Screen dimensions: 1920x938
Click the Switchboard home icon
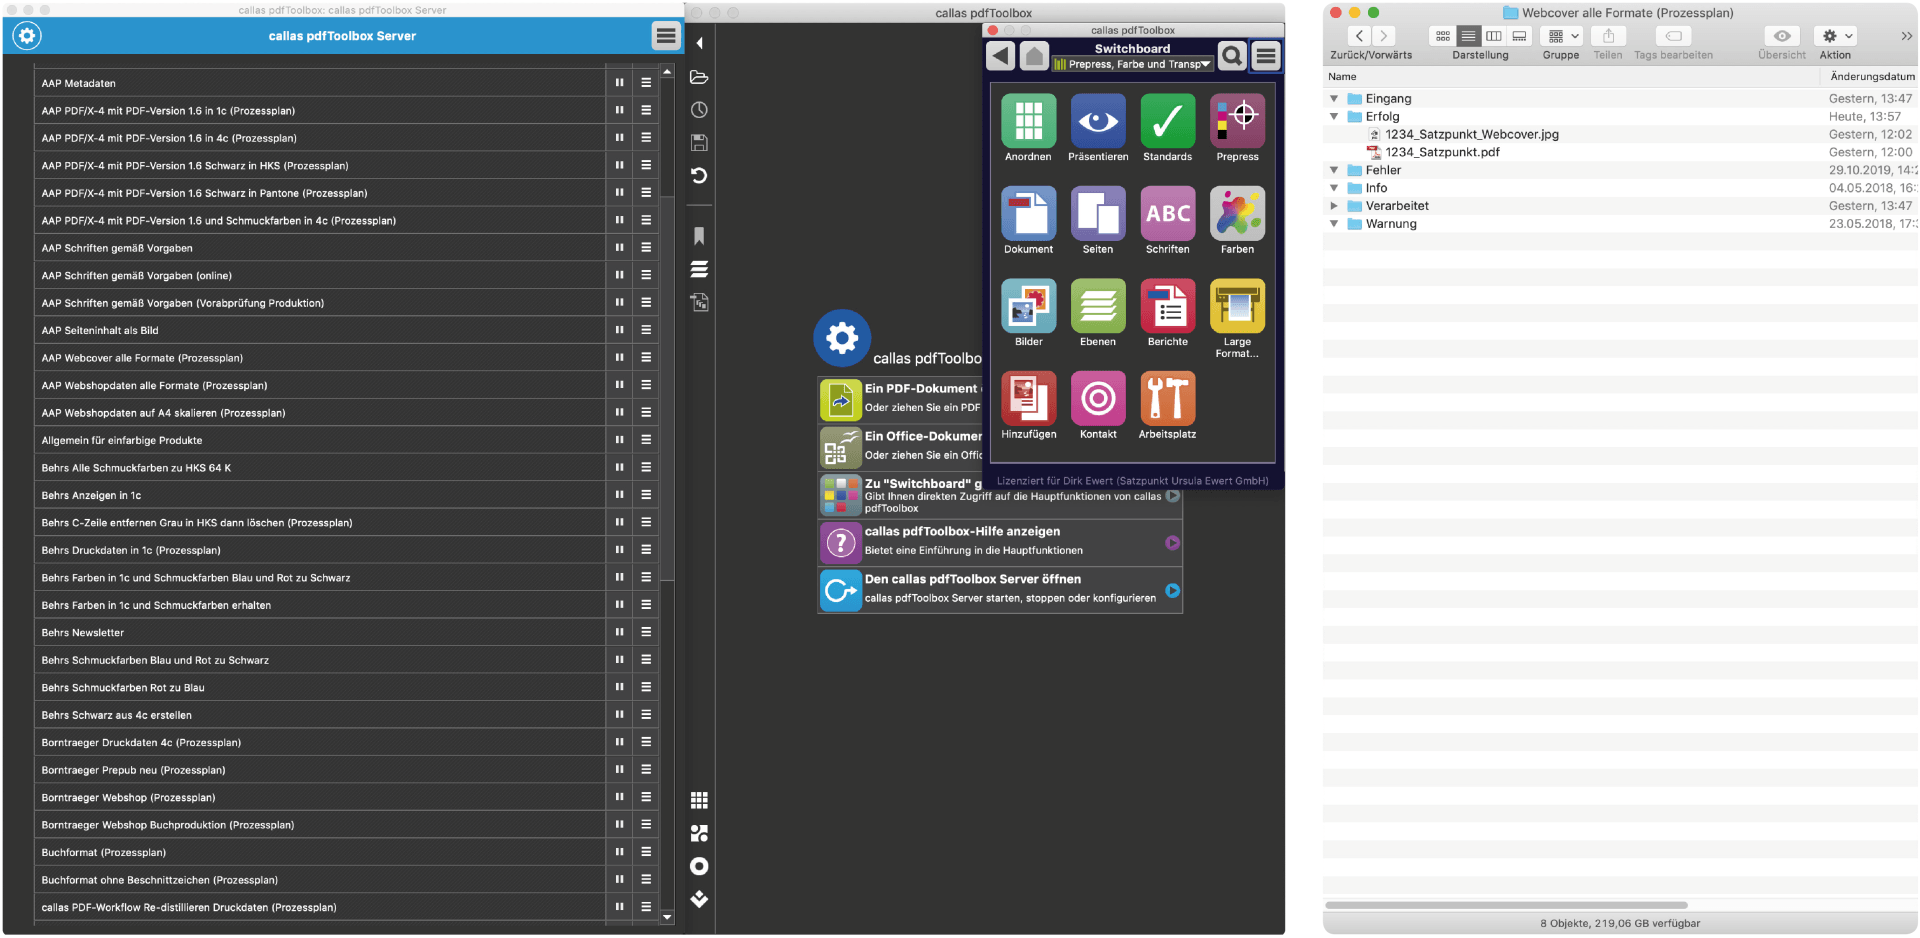pos(1034,56)
